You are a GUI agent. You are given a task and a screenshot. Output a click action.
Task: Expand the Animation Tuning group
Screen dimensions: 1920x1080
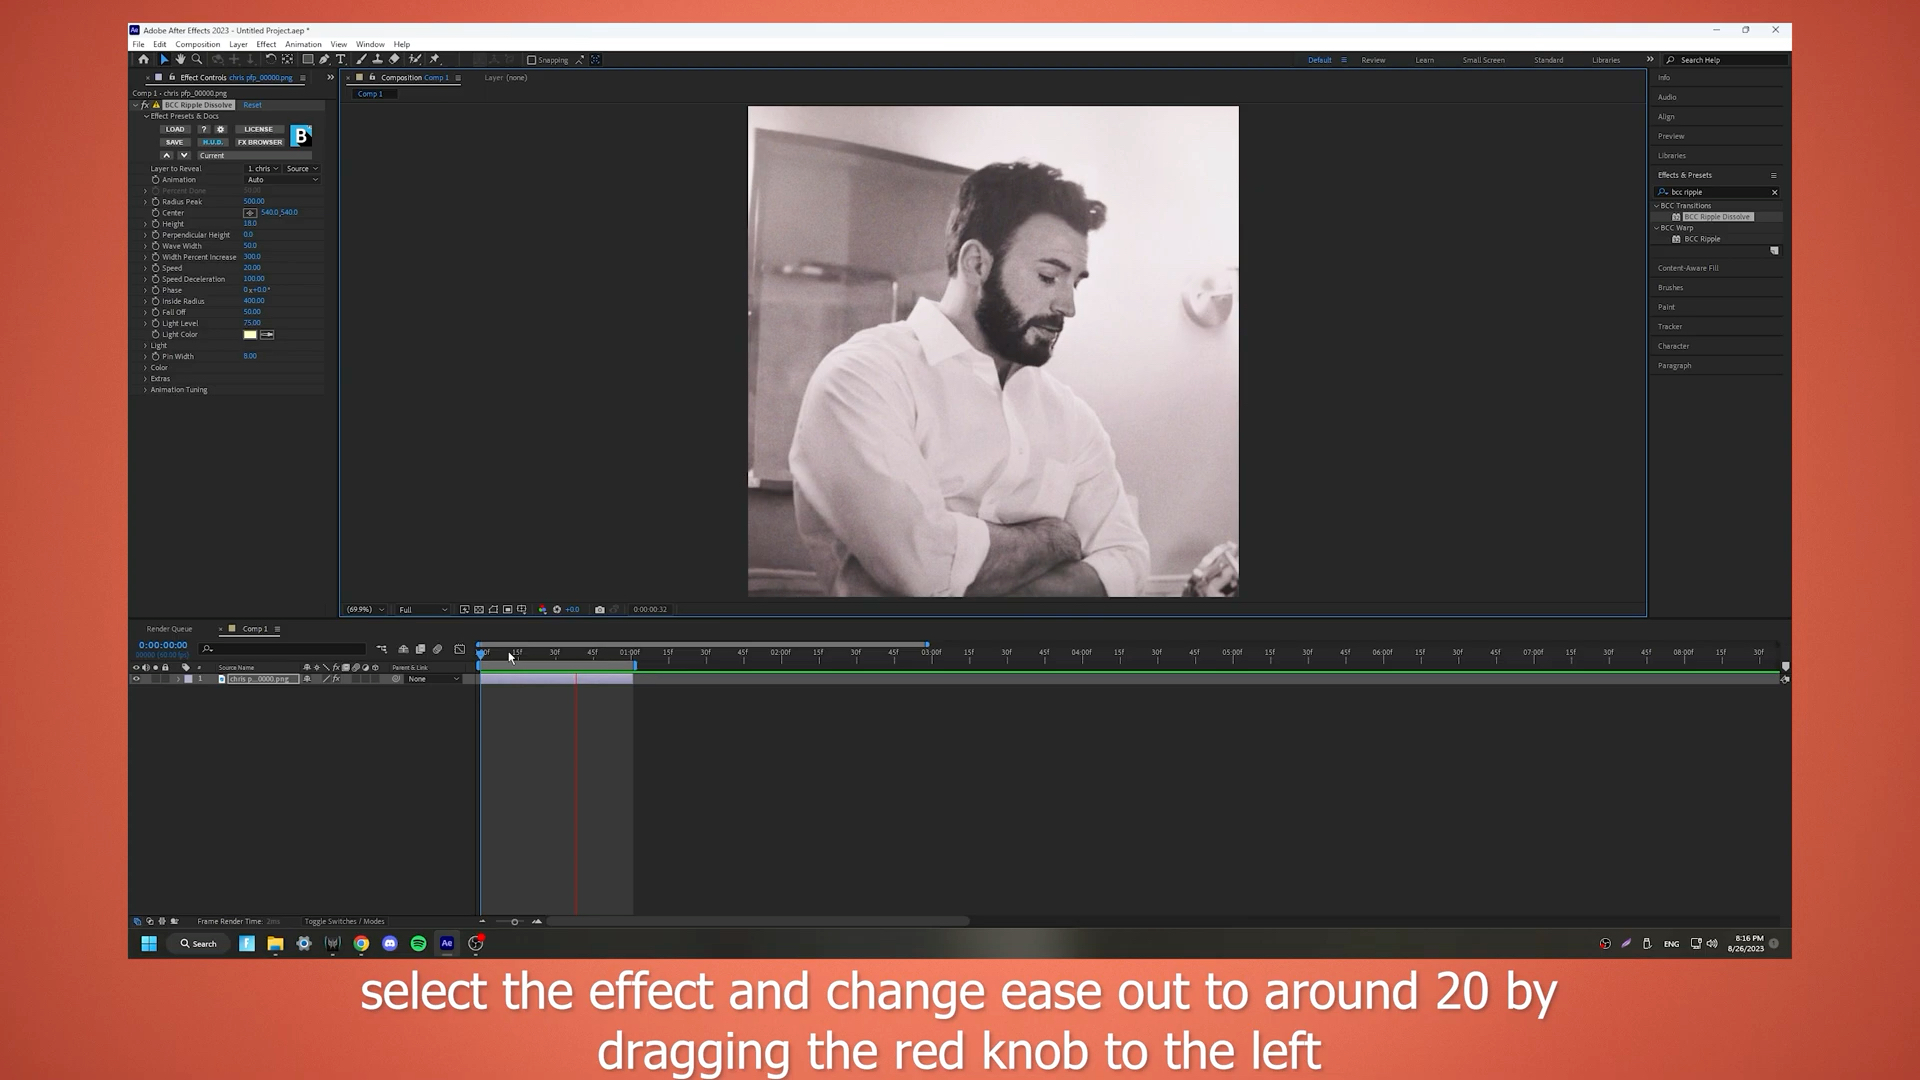point(146,390)
